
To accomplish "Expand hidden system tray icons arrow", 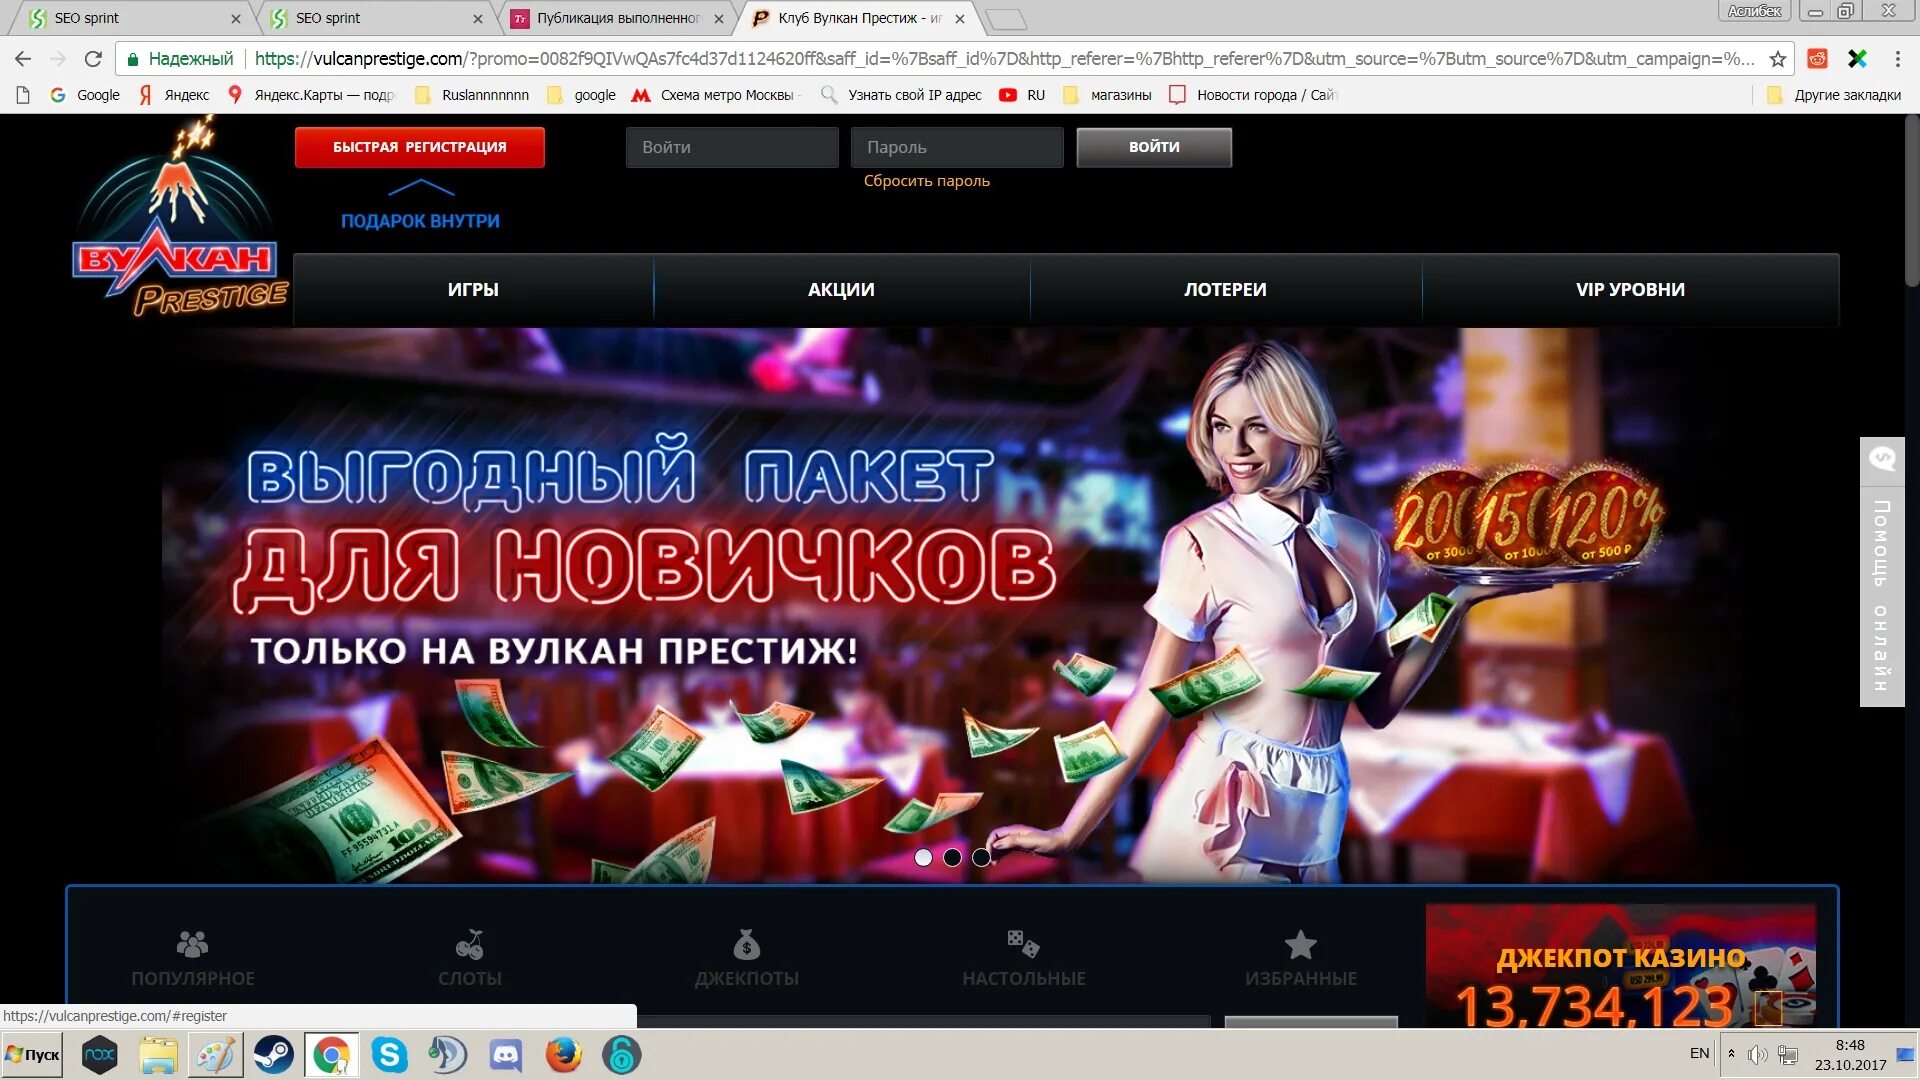I will point(1731,1054).
